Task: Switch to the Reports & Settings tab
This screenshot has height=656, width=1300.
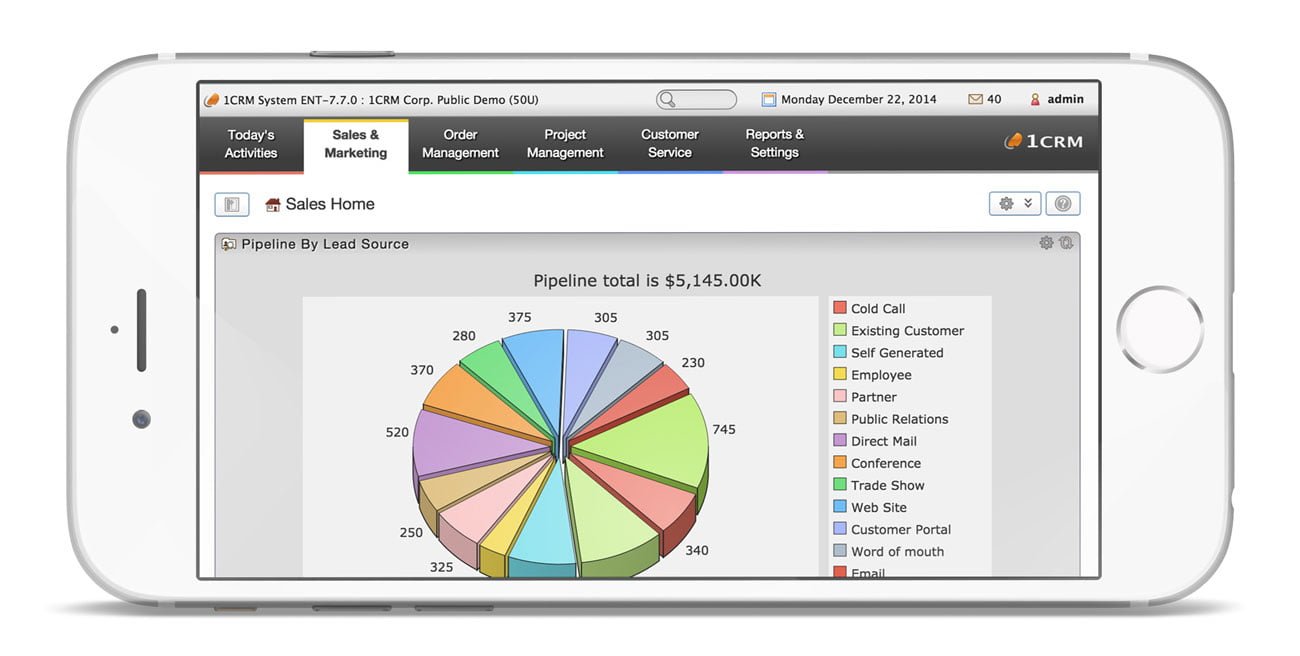Action: coord(775,144)
